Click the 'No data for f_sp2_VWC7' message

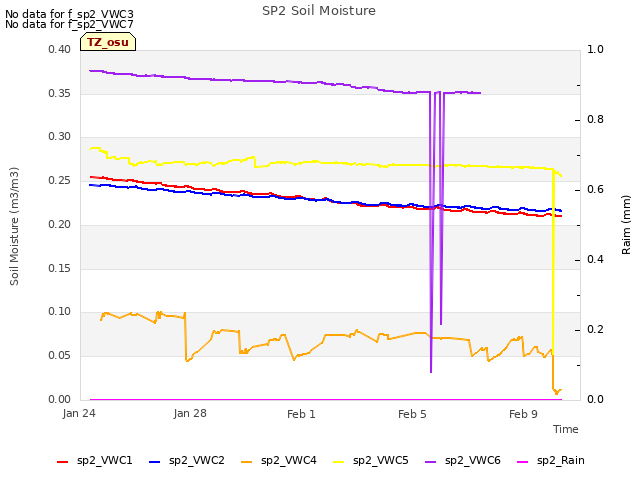(x=69, y=24)
